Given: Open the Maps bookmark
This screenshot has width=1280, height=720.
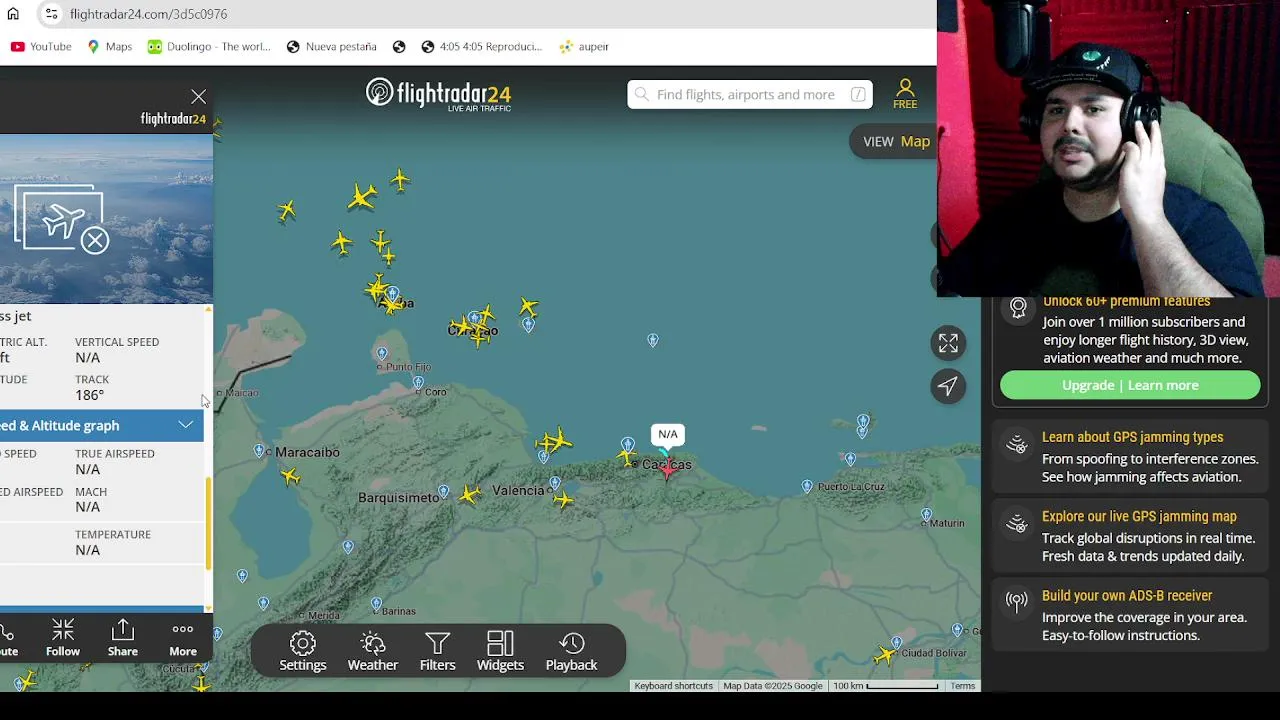Looking at the screenshot, I should [x=109, y=46].
